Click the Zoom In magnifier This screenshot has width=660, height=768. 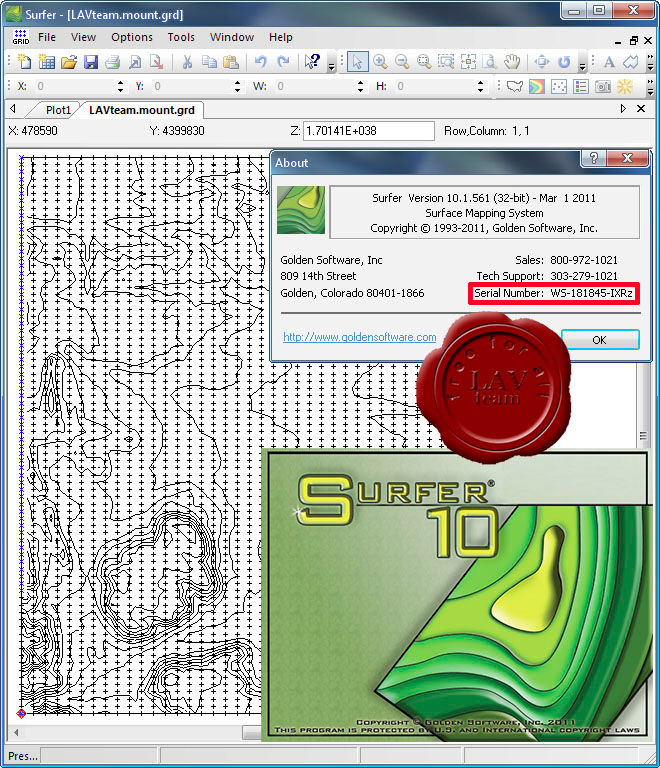(380, 62)
